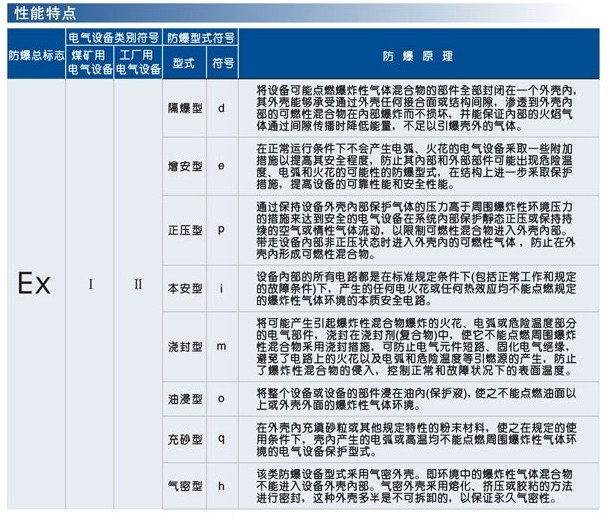The height and width of the screenshot is (521, 610).
Task: Select the 煤矿用电气设备 sub-header
Action: point(90,63)
